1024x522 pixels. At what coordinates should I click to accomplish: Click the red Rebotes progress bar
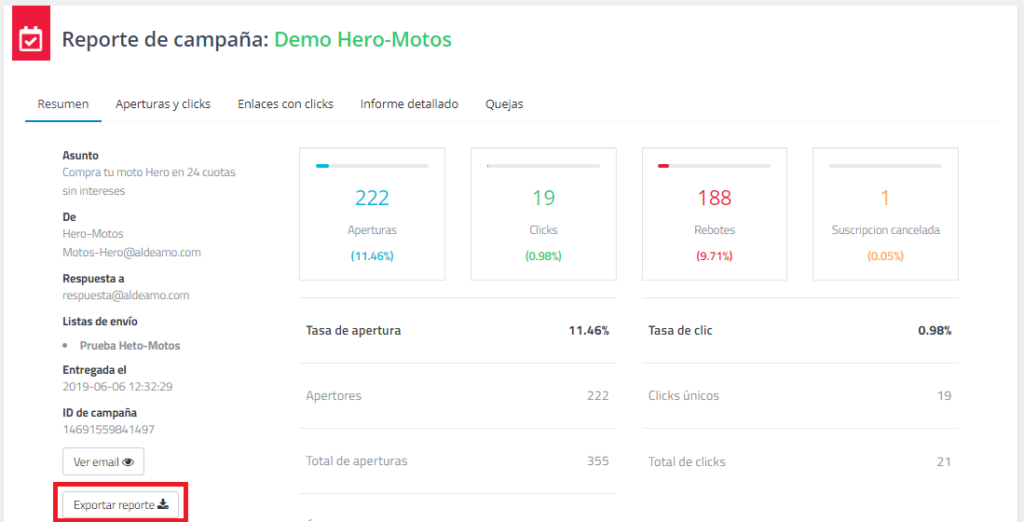coord(714,165)
